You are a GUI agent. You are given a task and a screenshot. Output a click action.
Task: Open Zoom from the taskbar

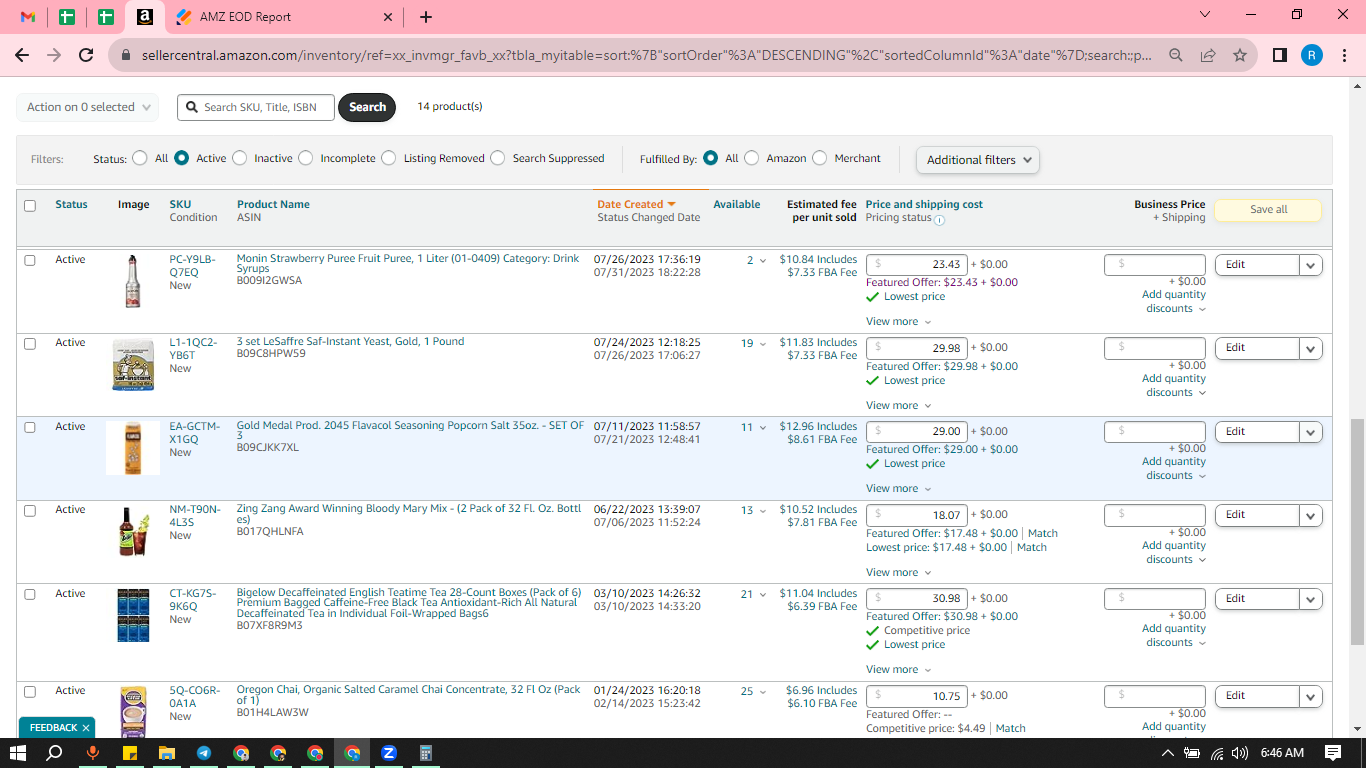click(x=389, y=753)
